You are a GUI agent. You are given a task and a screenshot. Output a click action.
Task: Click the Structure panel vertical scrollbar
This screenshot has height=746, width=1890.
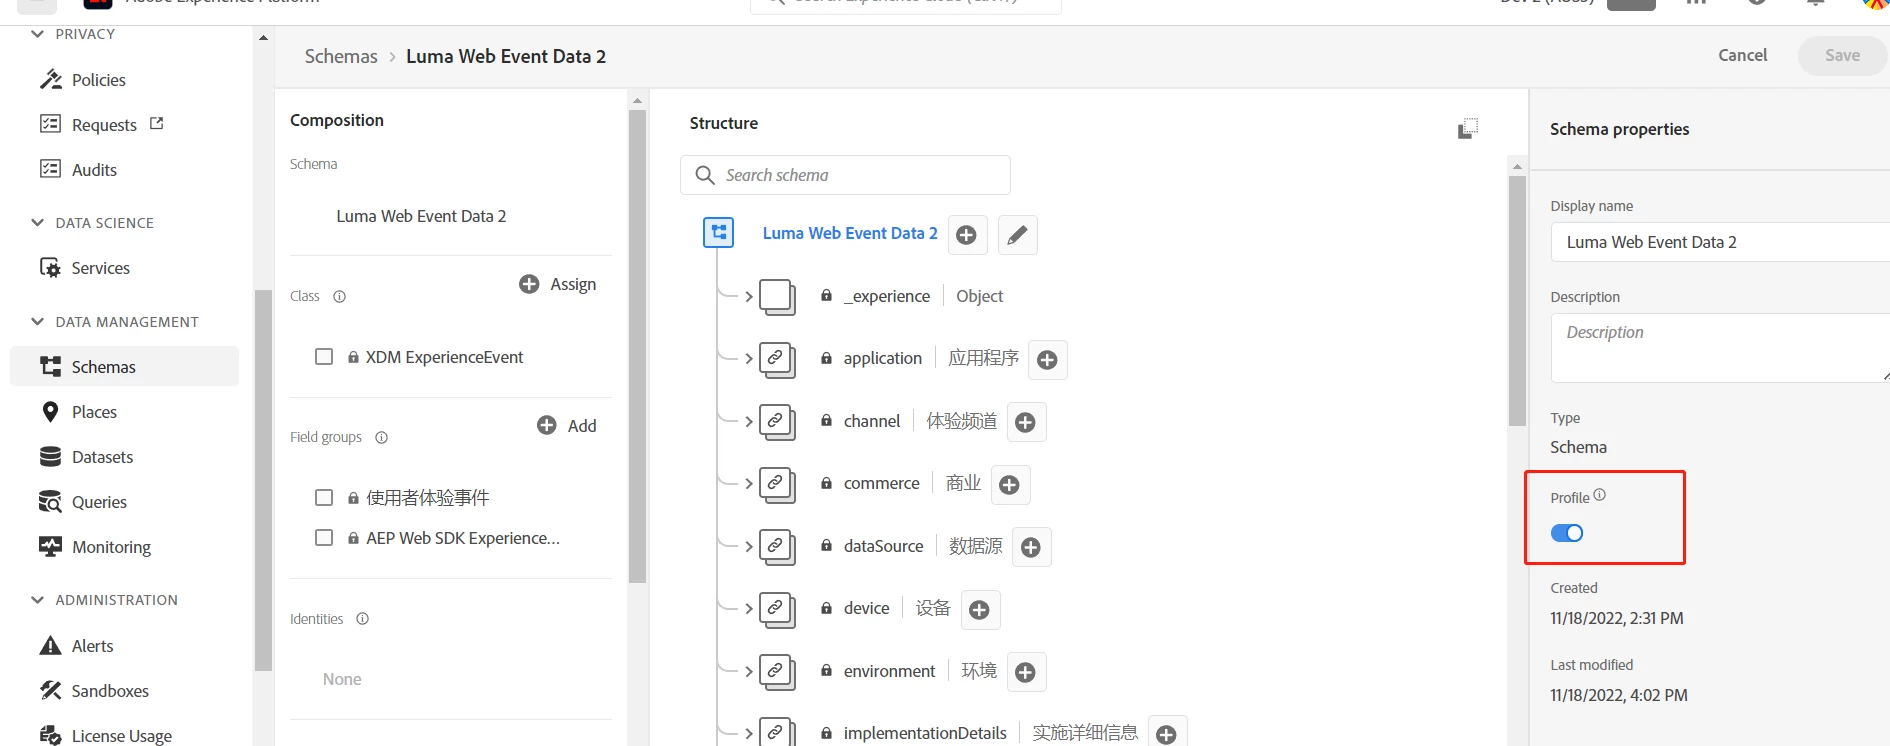point(1517,300)
